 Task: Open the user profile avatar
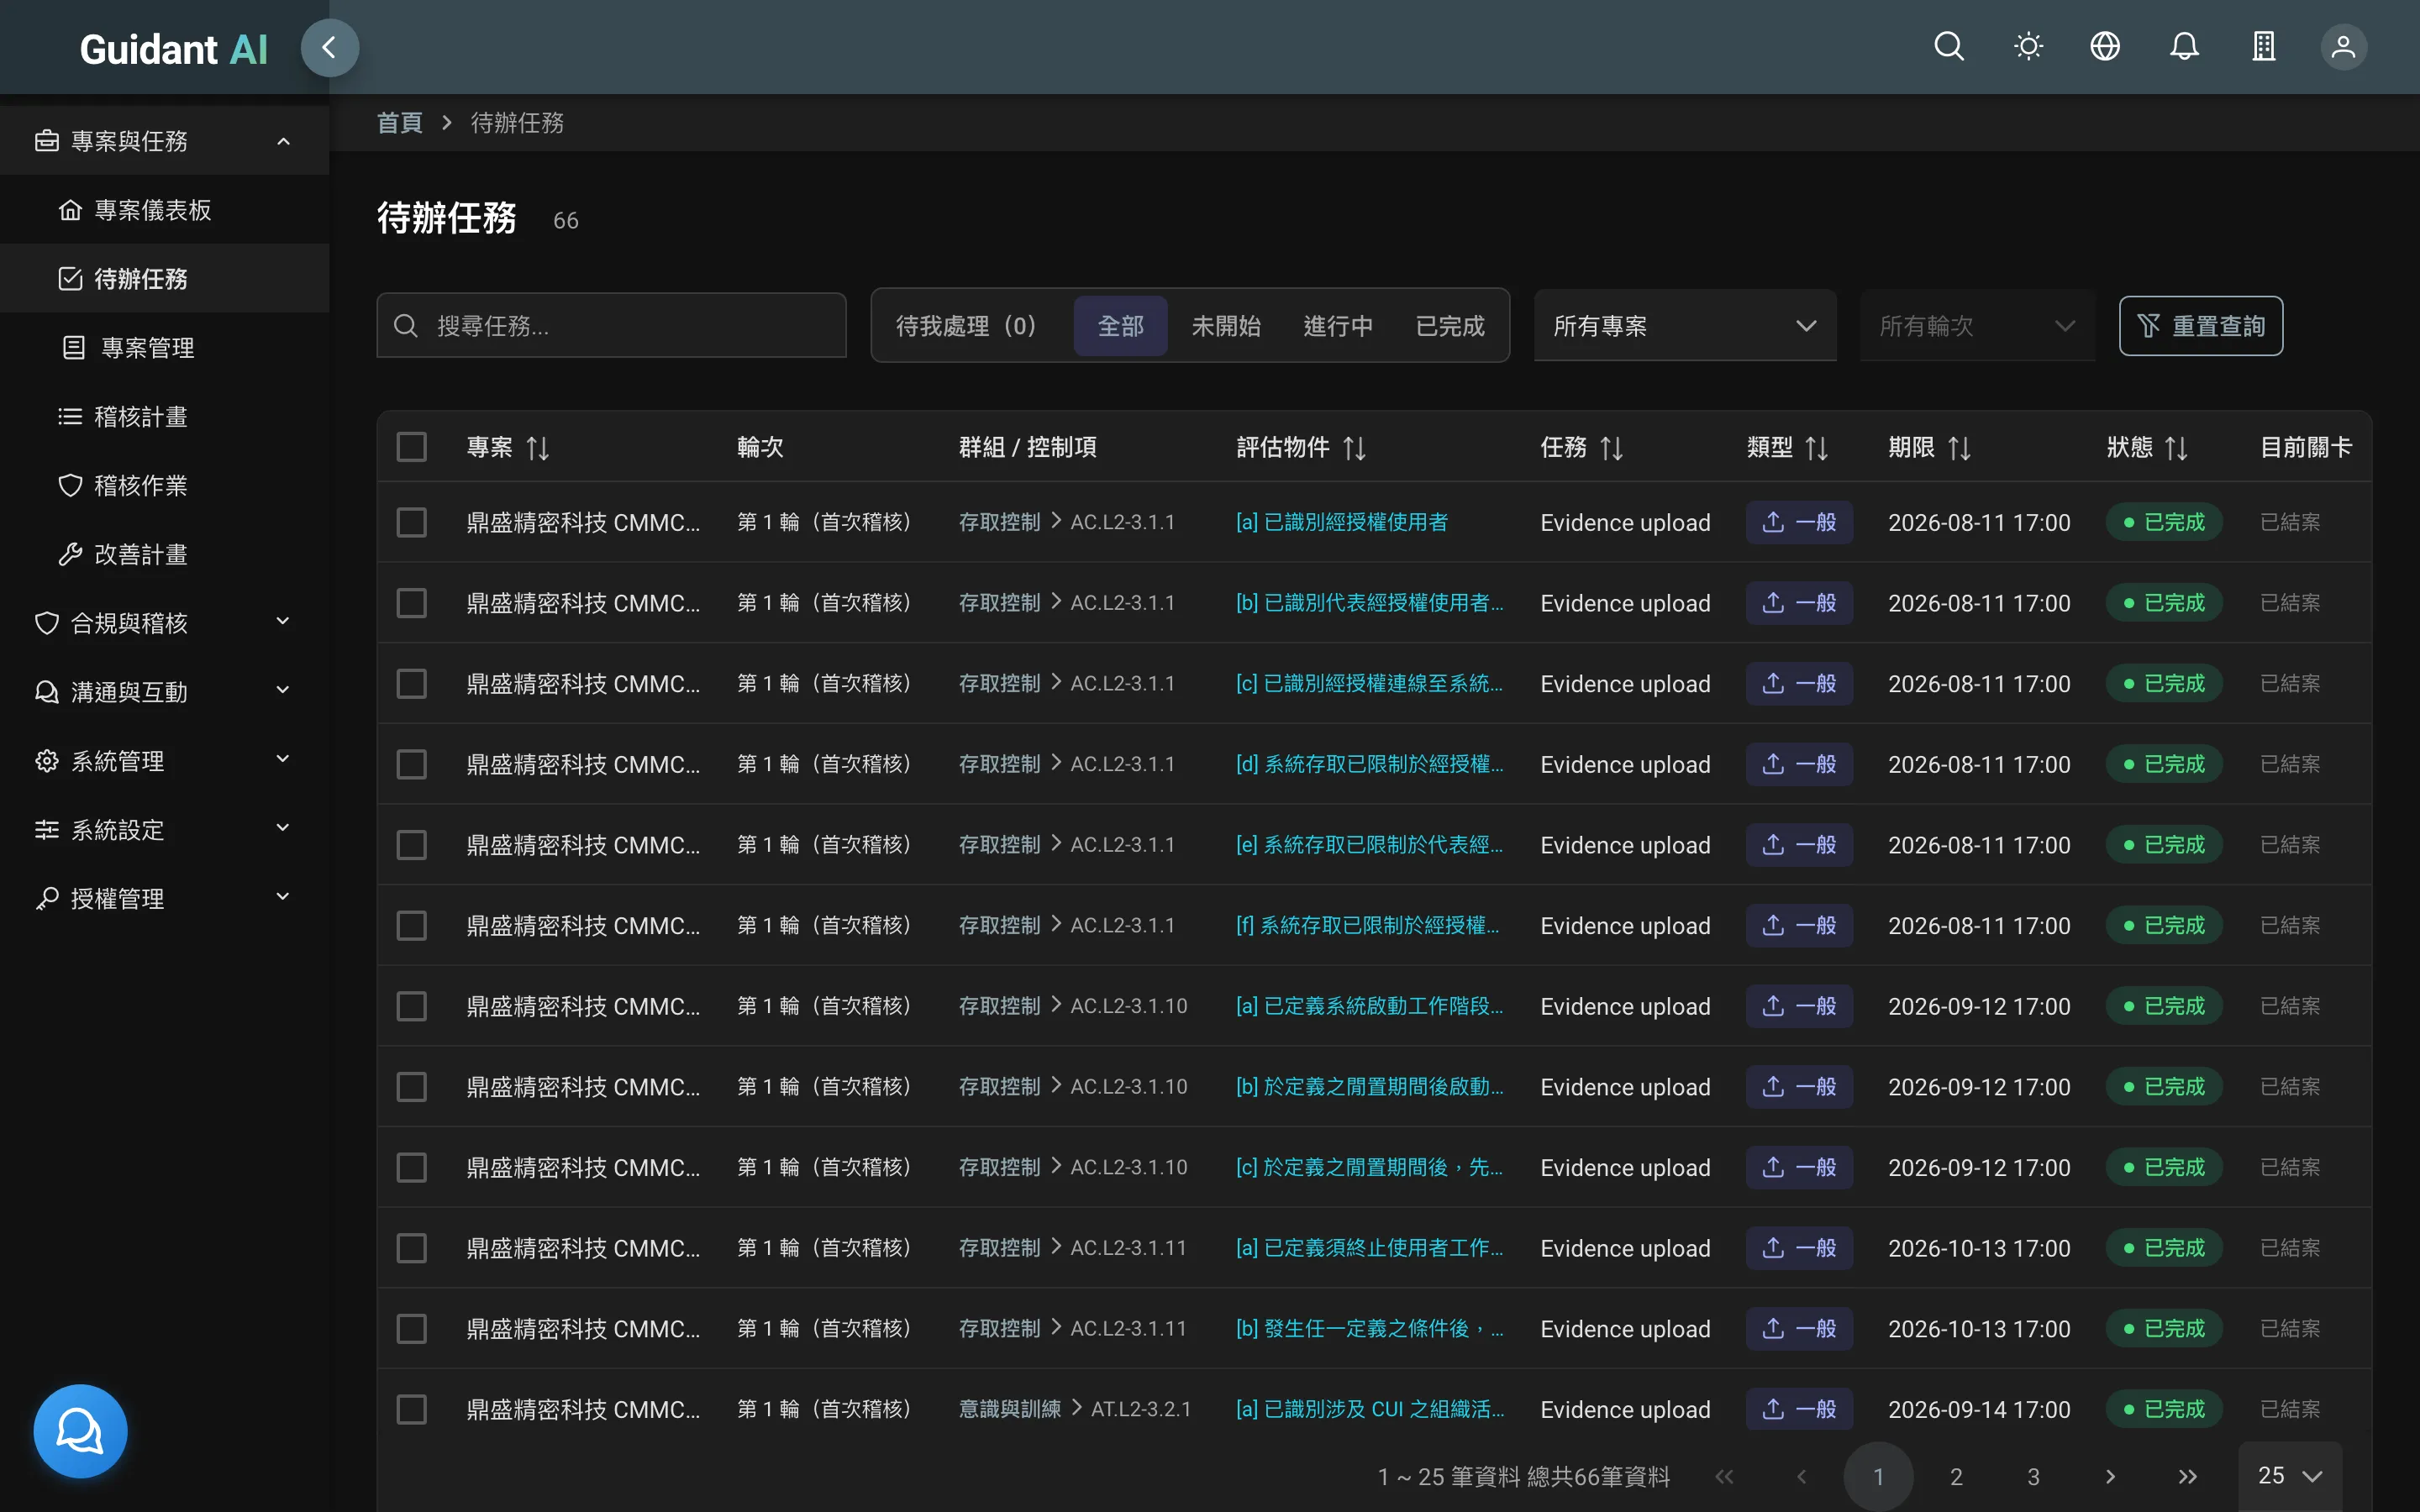point(2343,47)
